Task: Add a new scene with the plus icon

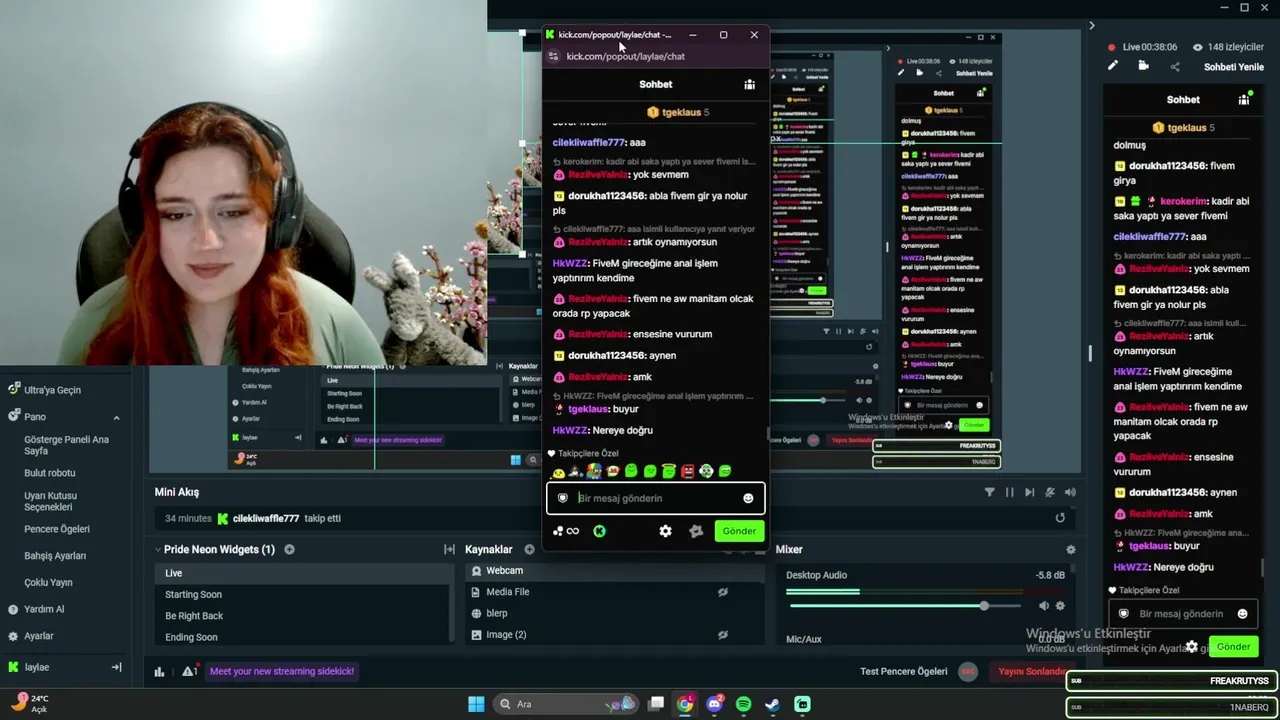Action: coord(289,549)
